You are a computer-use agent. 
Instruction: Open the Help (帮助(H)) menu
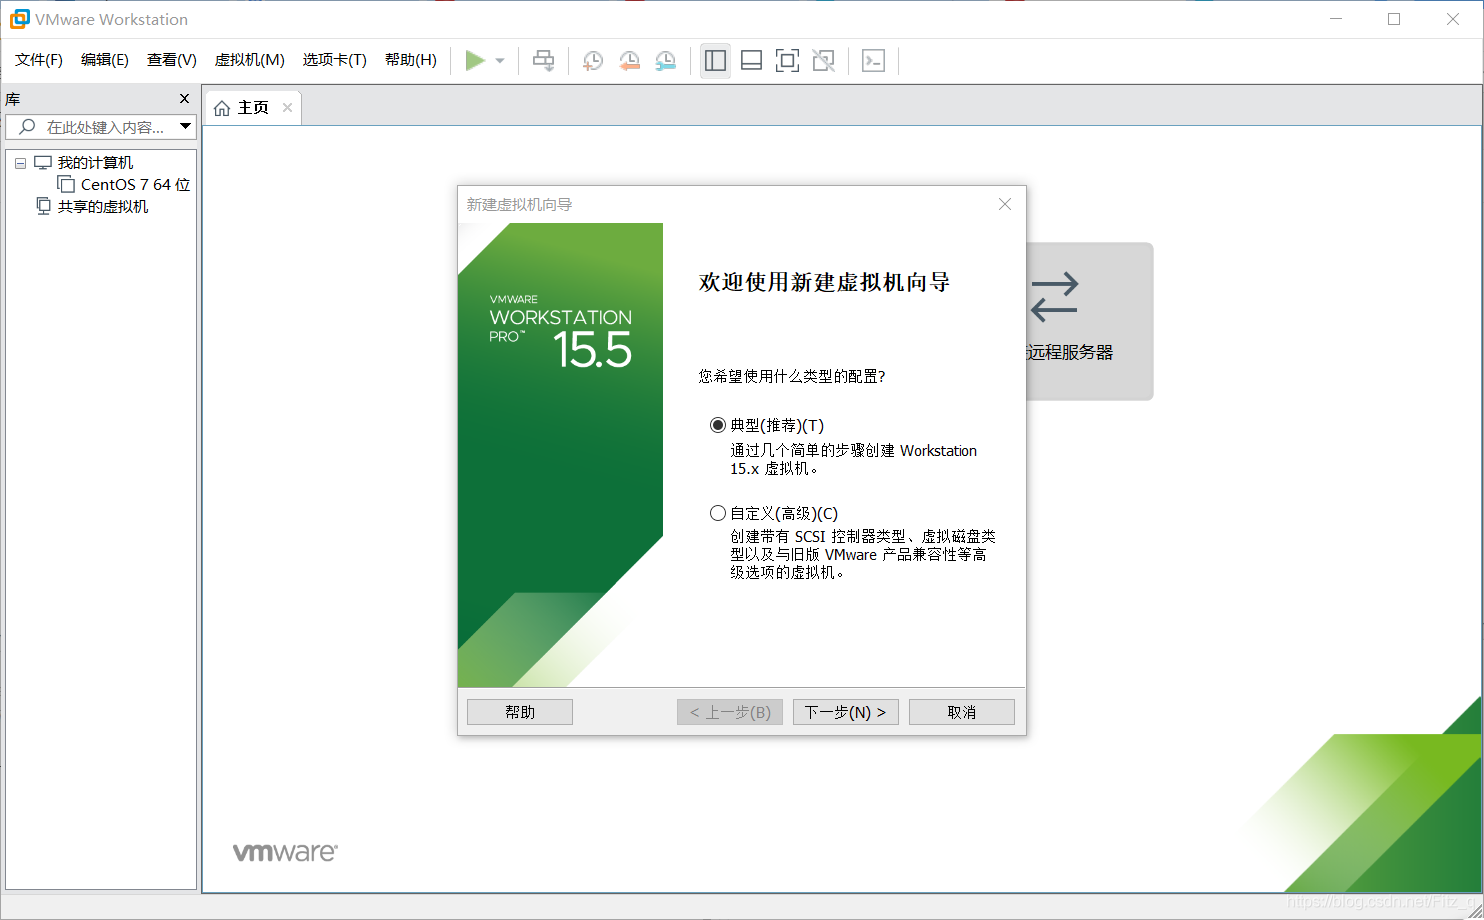411,60
